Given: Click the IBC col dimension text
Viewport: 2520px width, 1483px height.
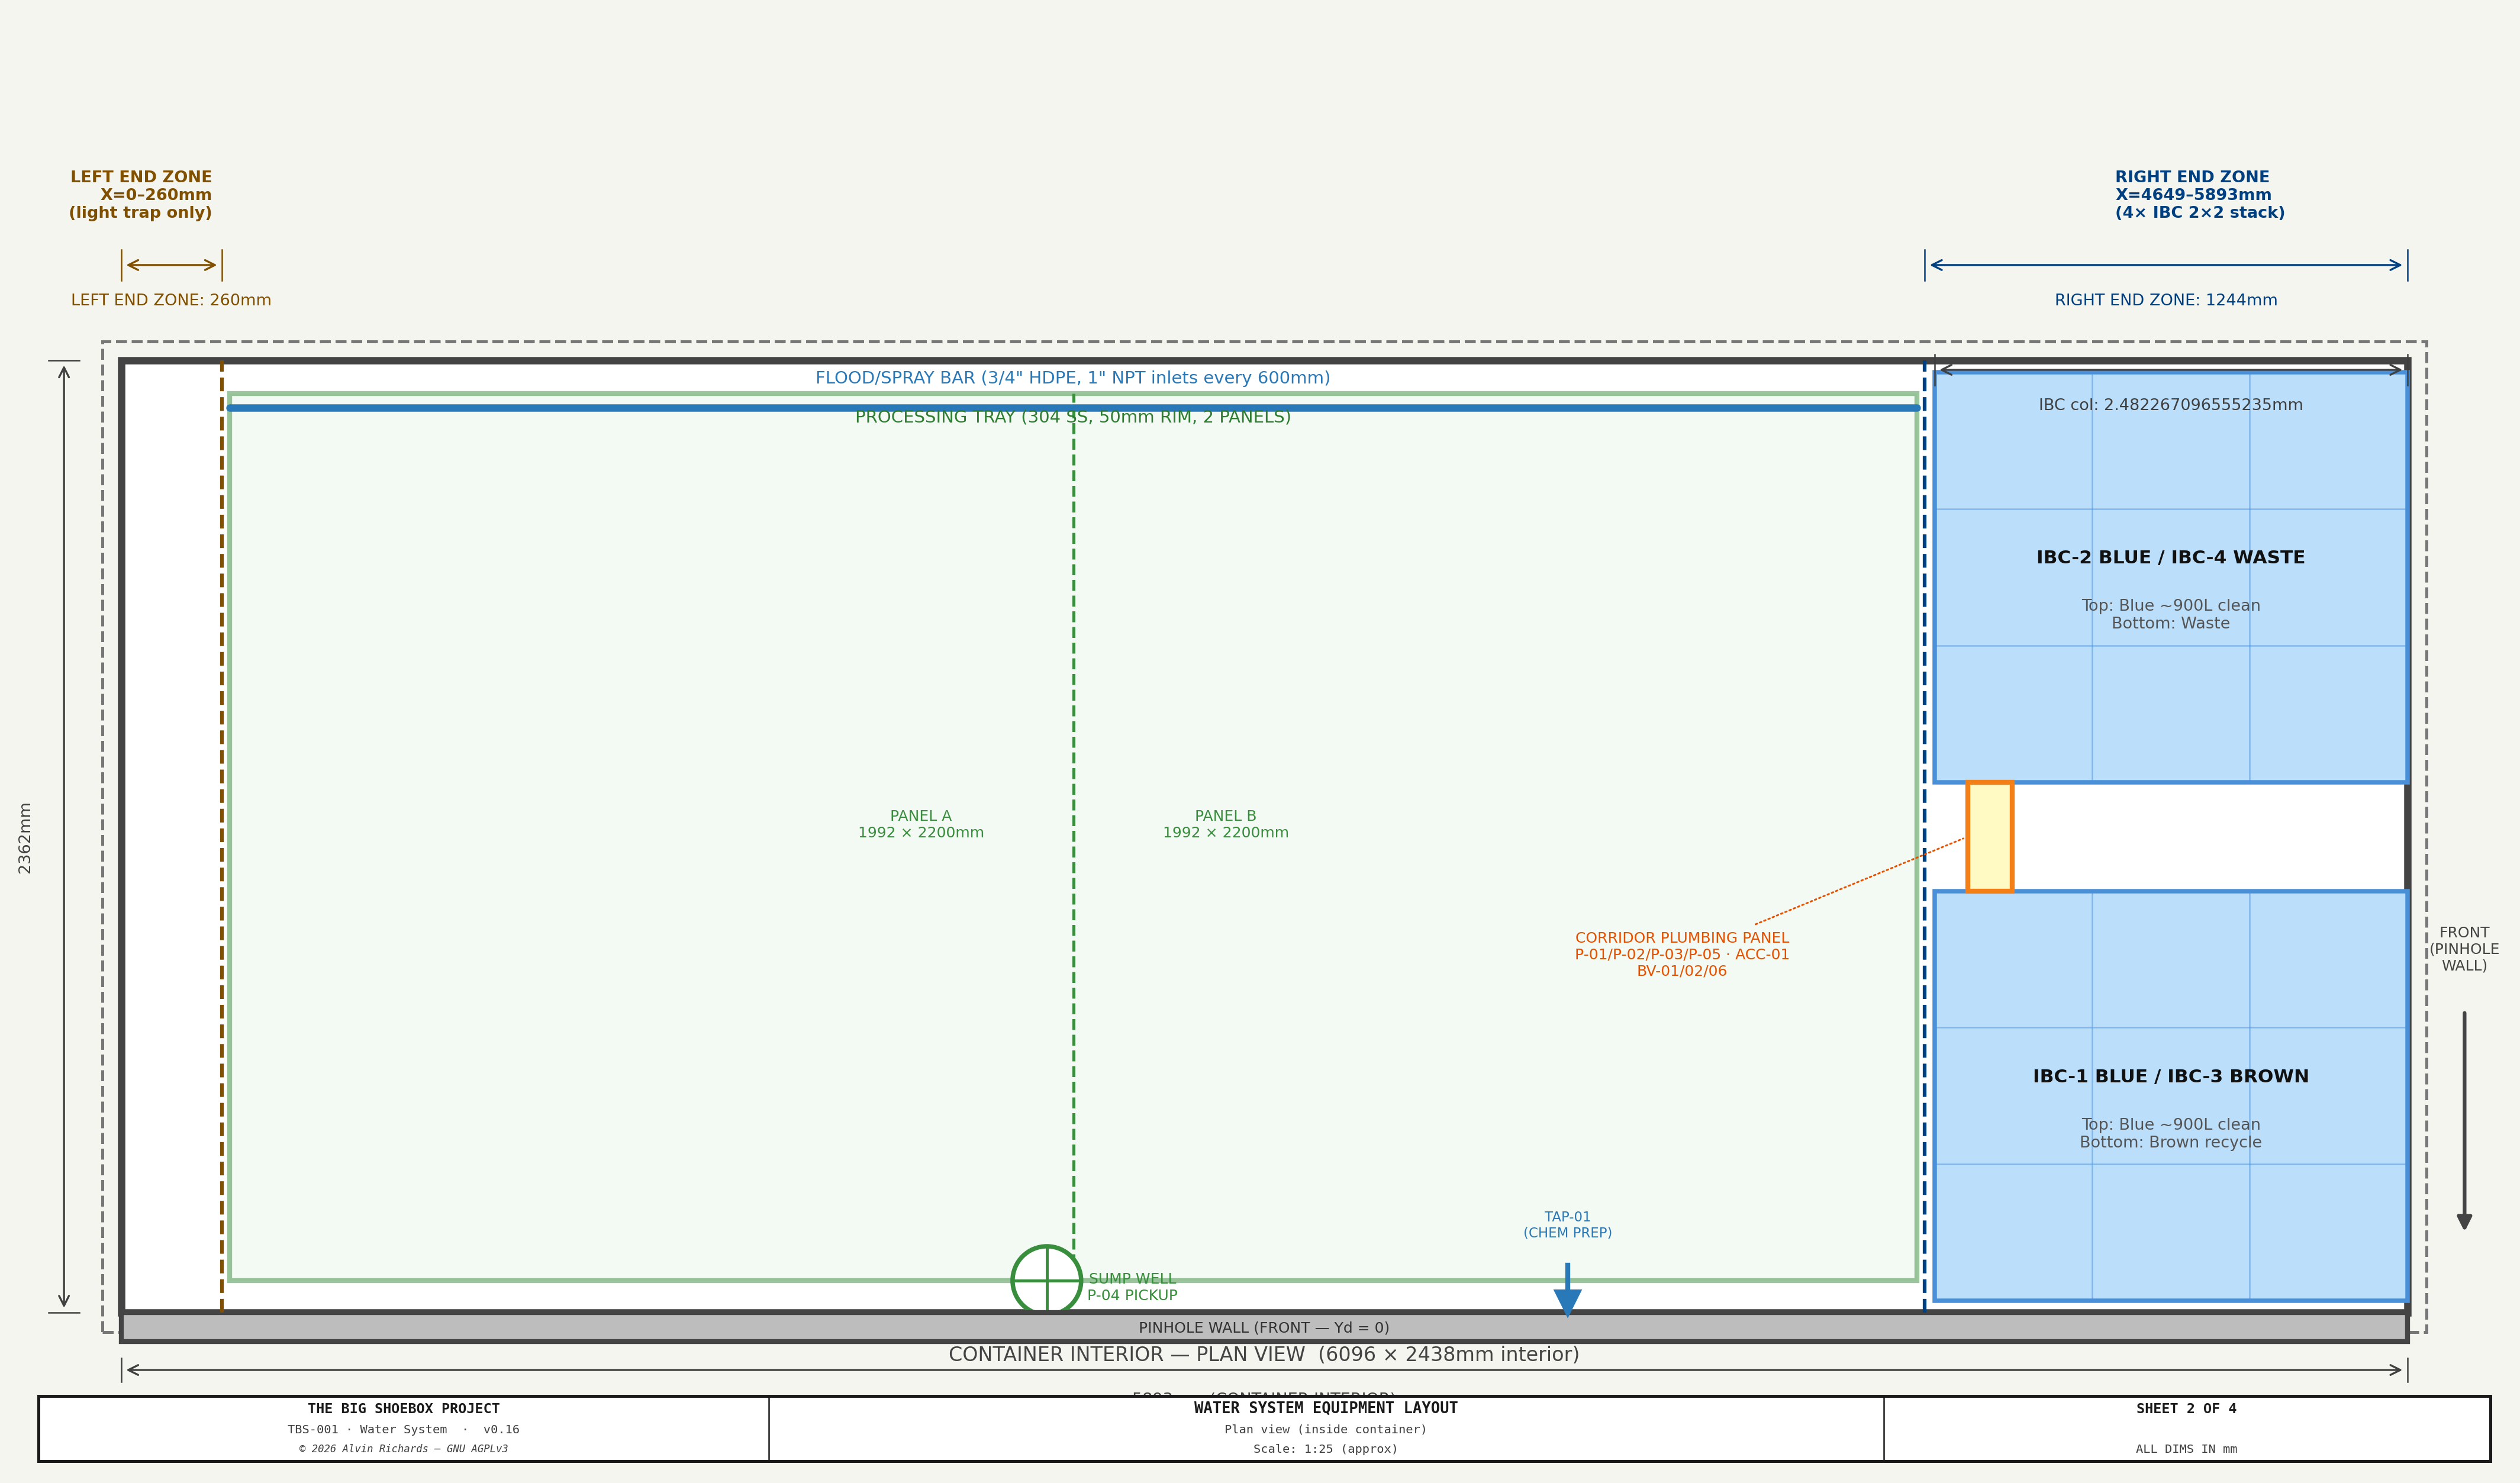Looking at the screenshot, I should click(2170, 405).
